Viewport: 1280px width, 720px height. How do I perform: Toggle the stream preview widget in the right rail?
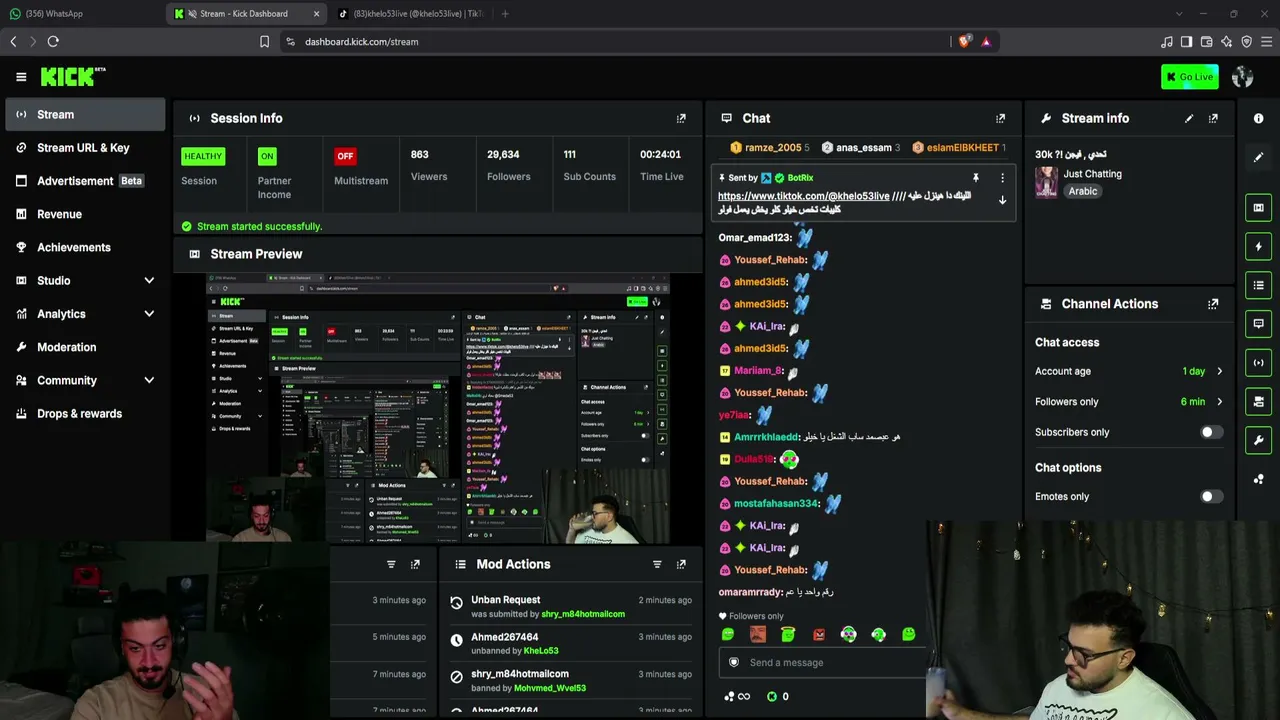pos(1259,208)
